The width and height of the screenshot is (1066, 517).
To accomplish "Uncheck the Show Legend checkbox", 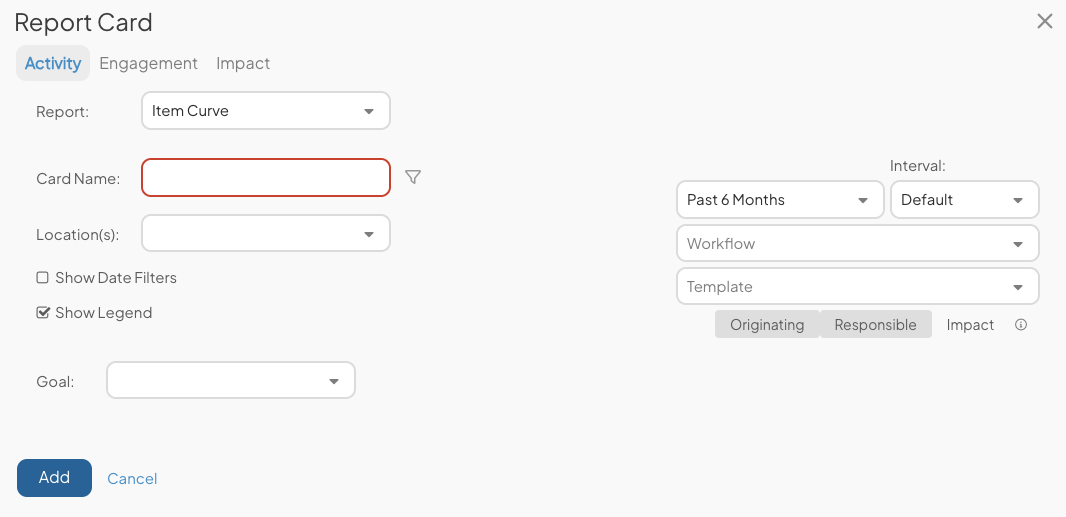I will pos(43,313).
